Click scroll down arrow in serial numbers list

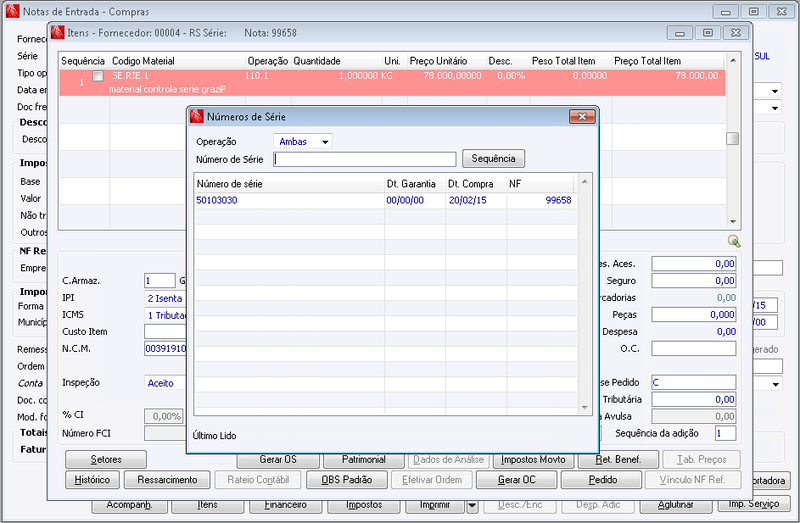[585, 408]
